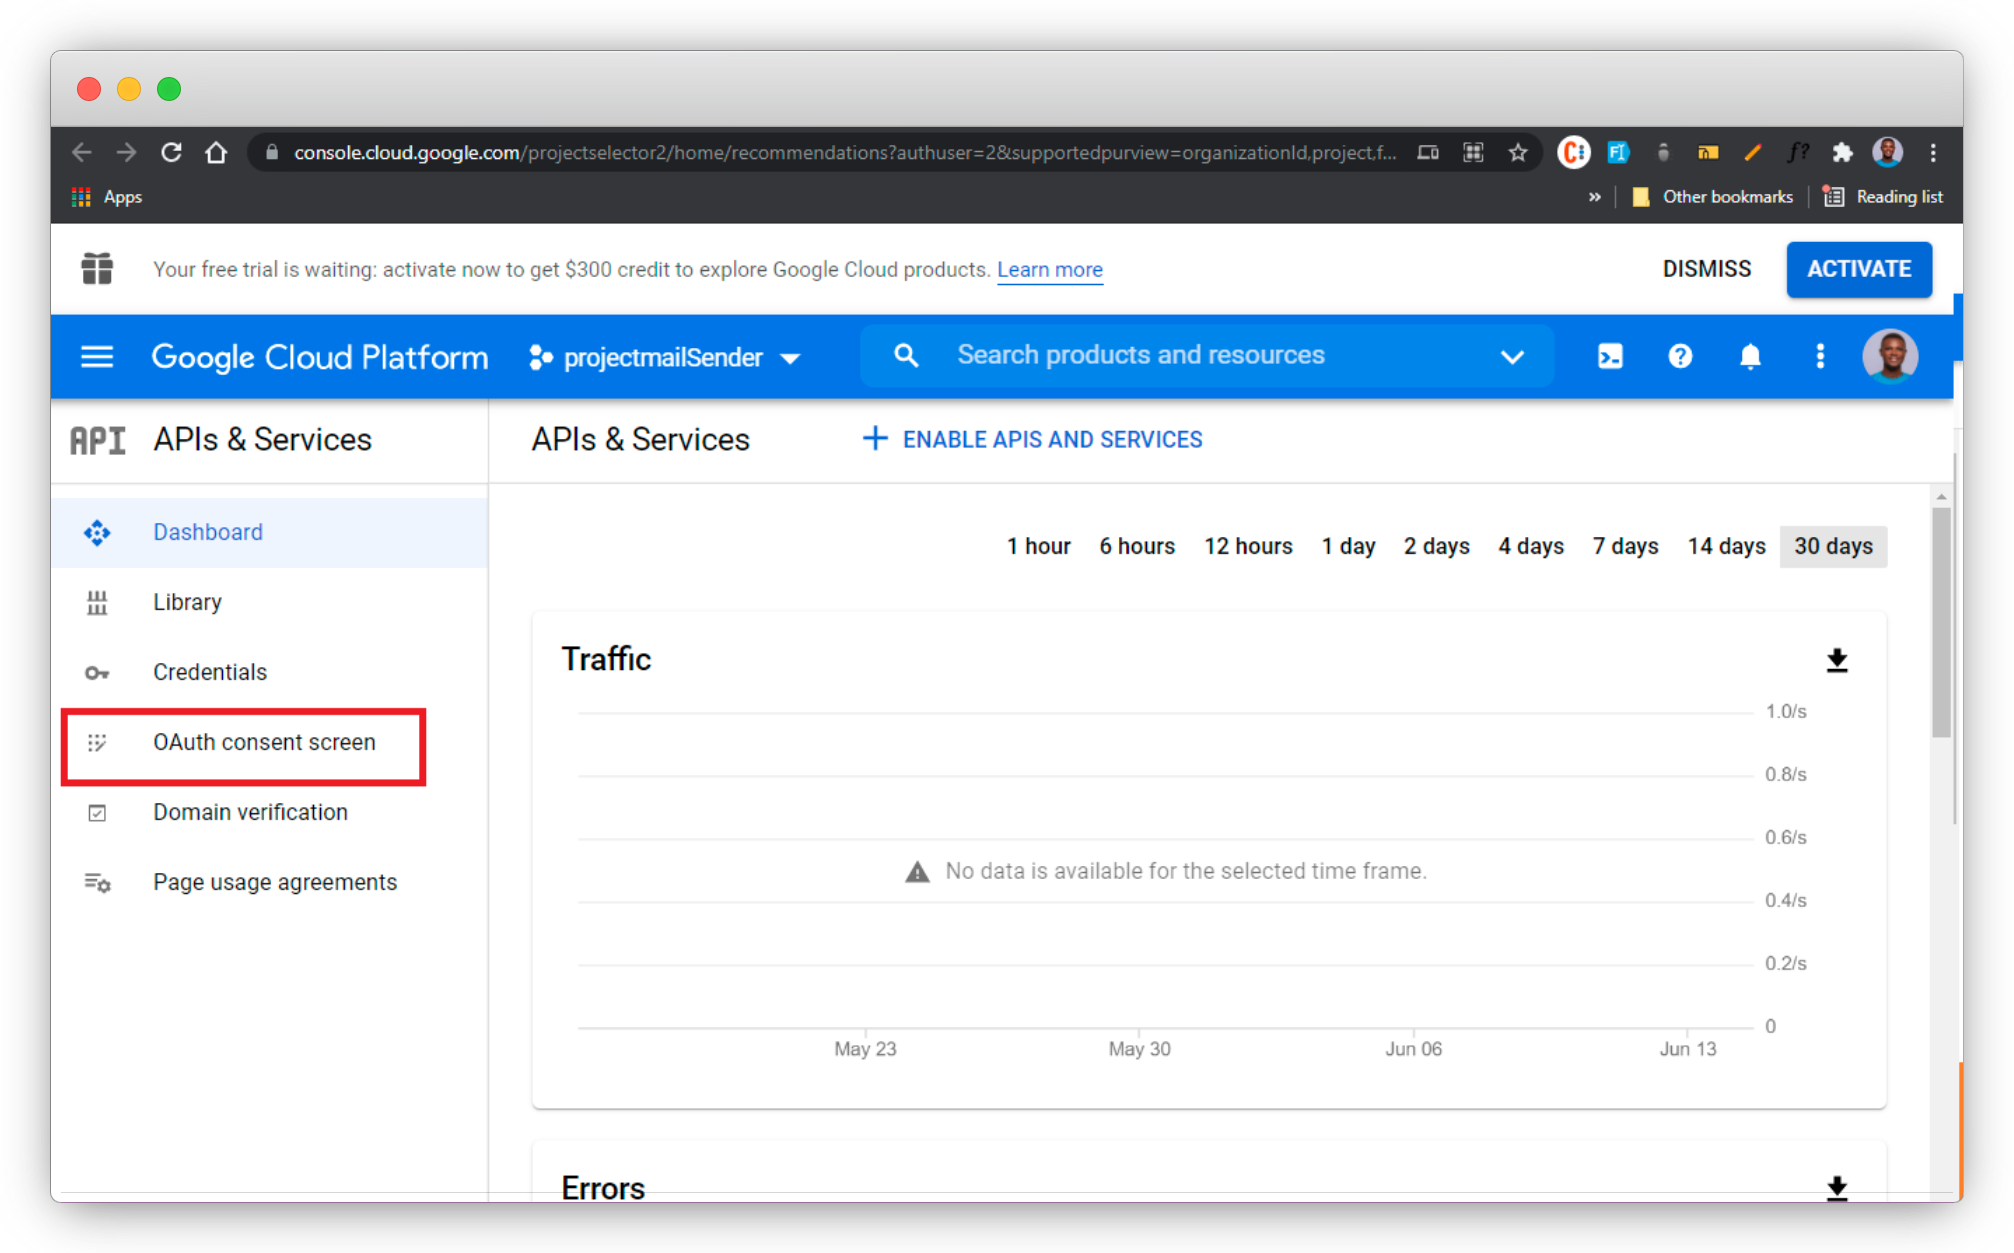2014x1253 pixels.
Task: Open the Chrome profile avatar
Action: pos(1888,152)
